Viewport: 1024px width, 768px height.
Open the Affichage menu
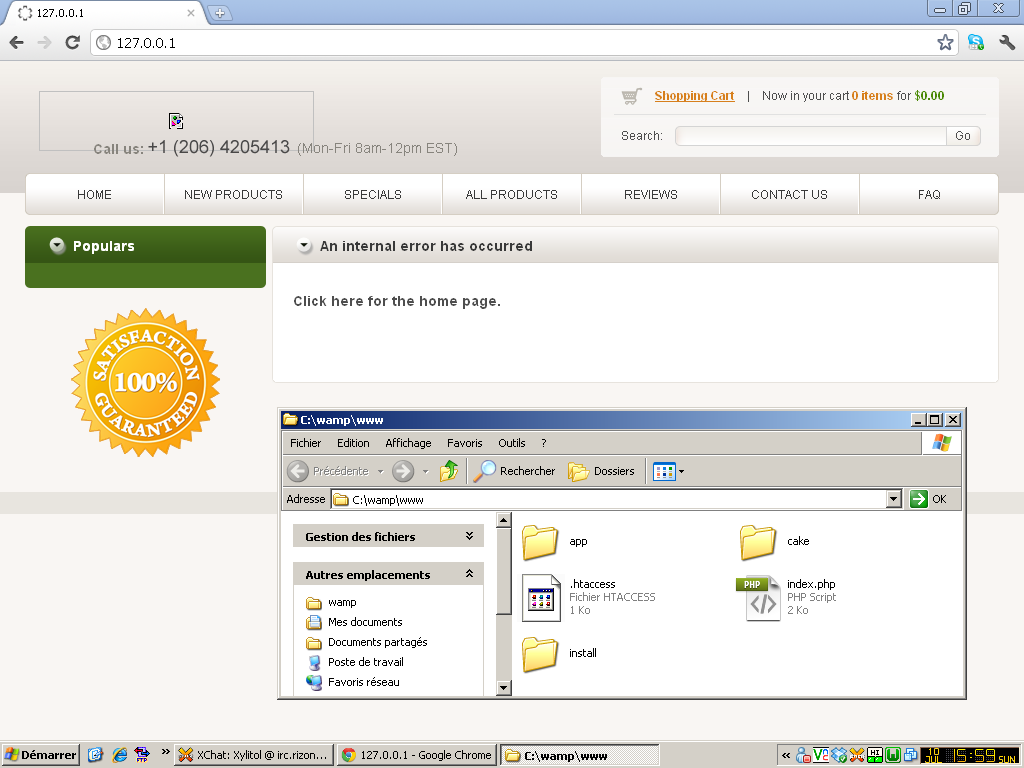(x=408, y=443)
